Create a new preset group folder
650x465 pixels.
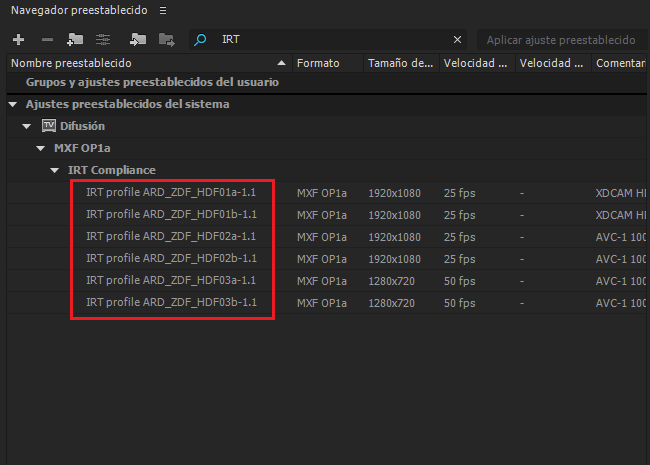[x=75, y=40]
